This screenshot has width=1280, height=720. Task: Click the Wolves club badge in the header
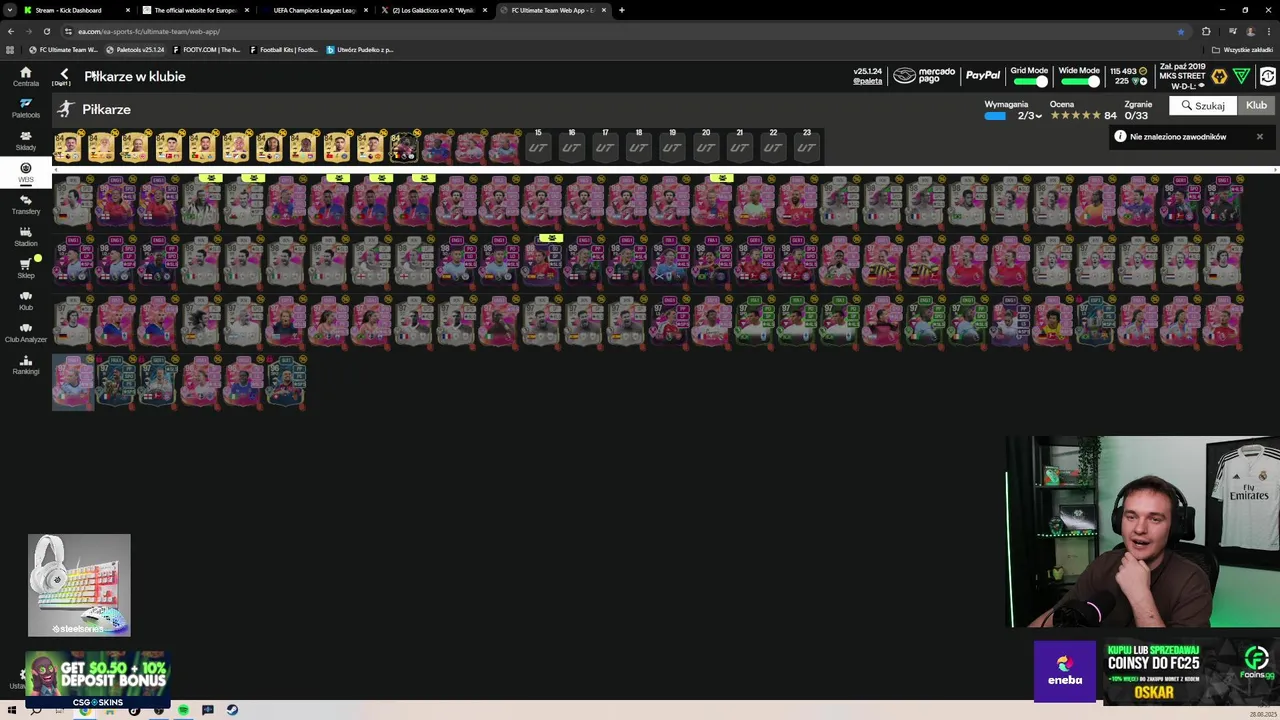pyautogui.click(x=1219, y=76)
